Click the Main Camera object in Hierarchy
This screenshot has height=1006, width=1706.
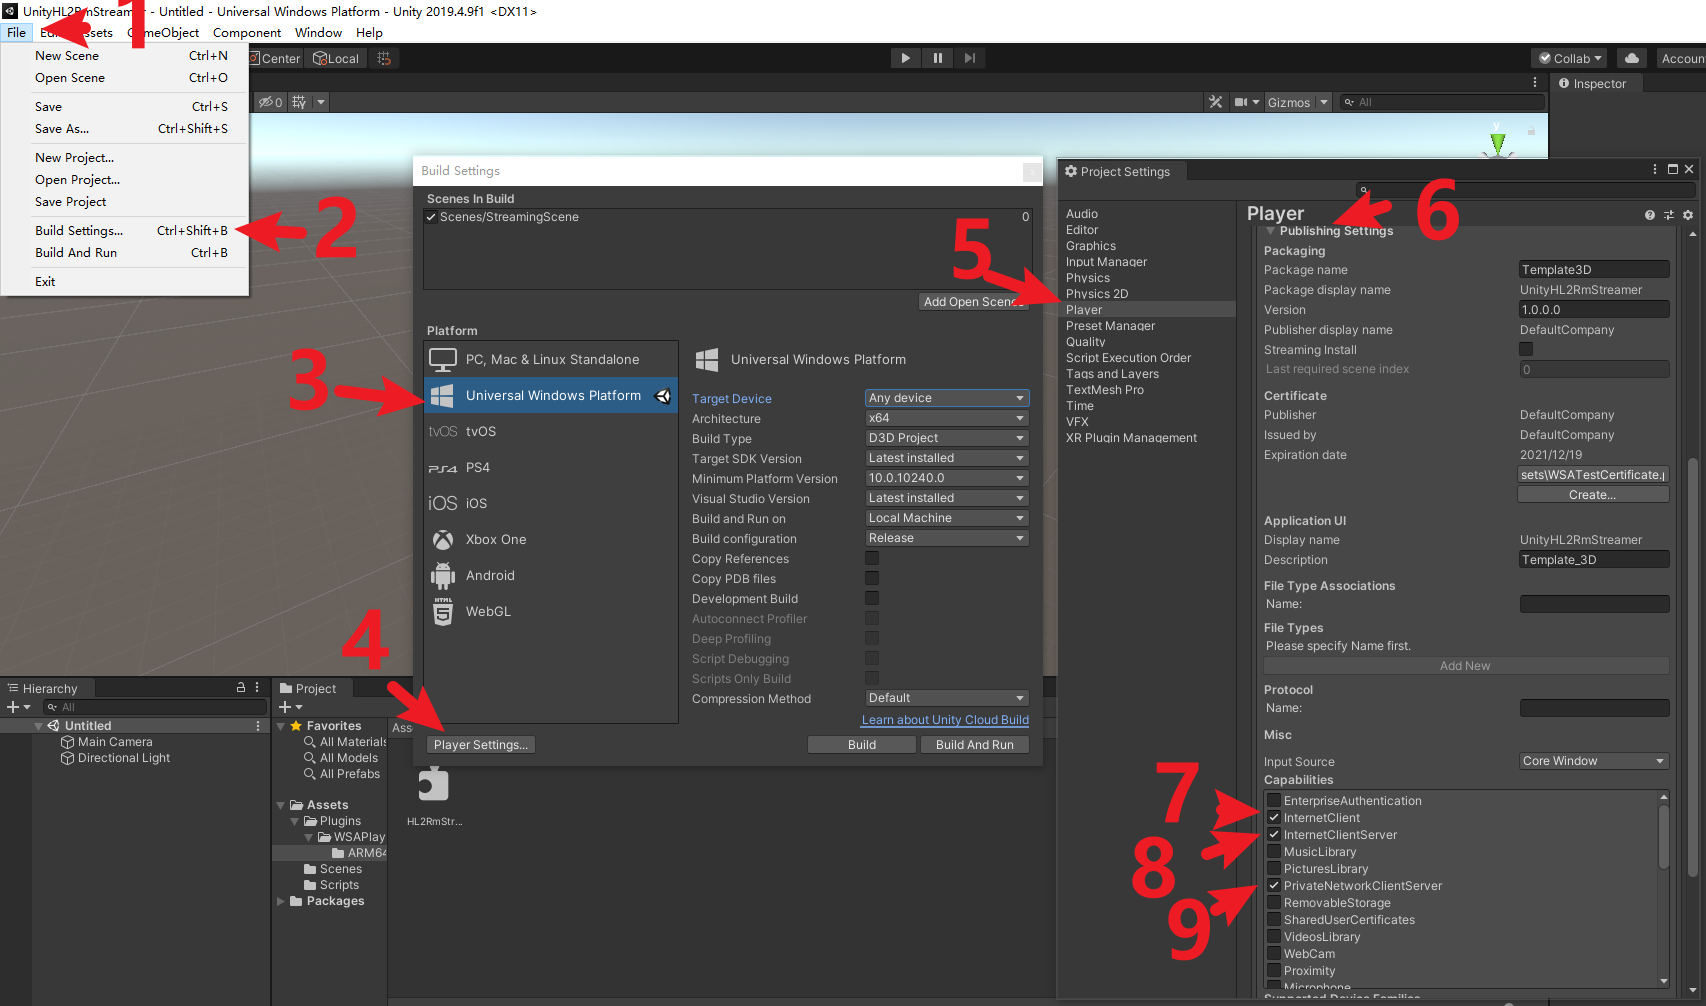tap(115, 742)
